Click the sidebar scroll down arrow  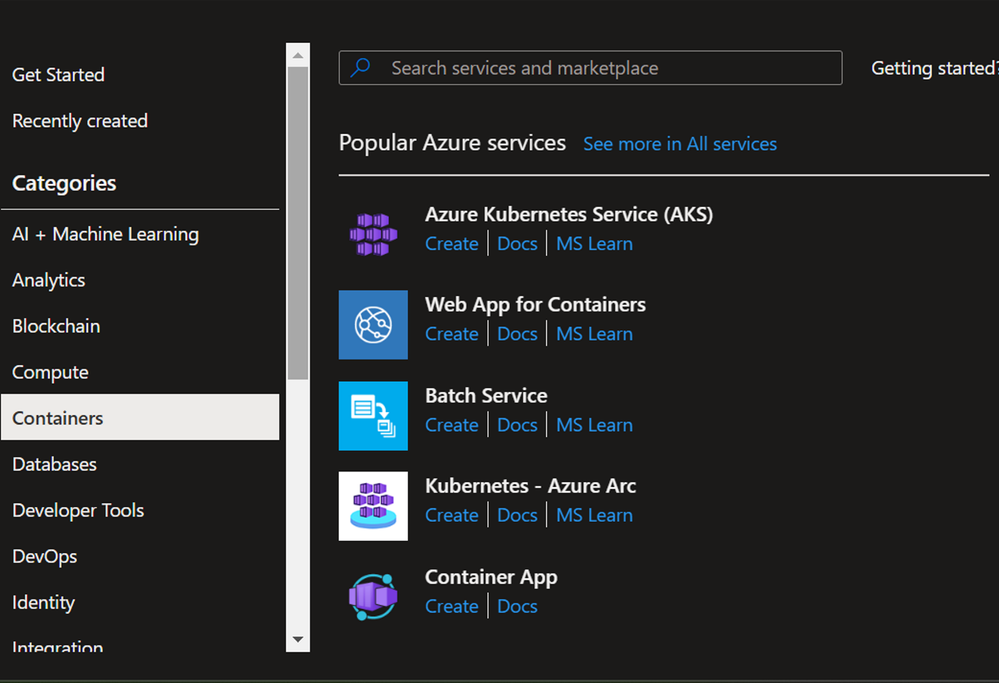[298, 640]
